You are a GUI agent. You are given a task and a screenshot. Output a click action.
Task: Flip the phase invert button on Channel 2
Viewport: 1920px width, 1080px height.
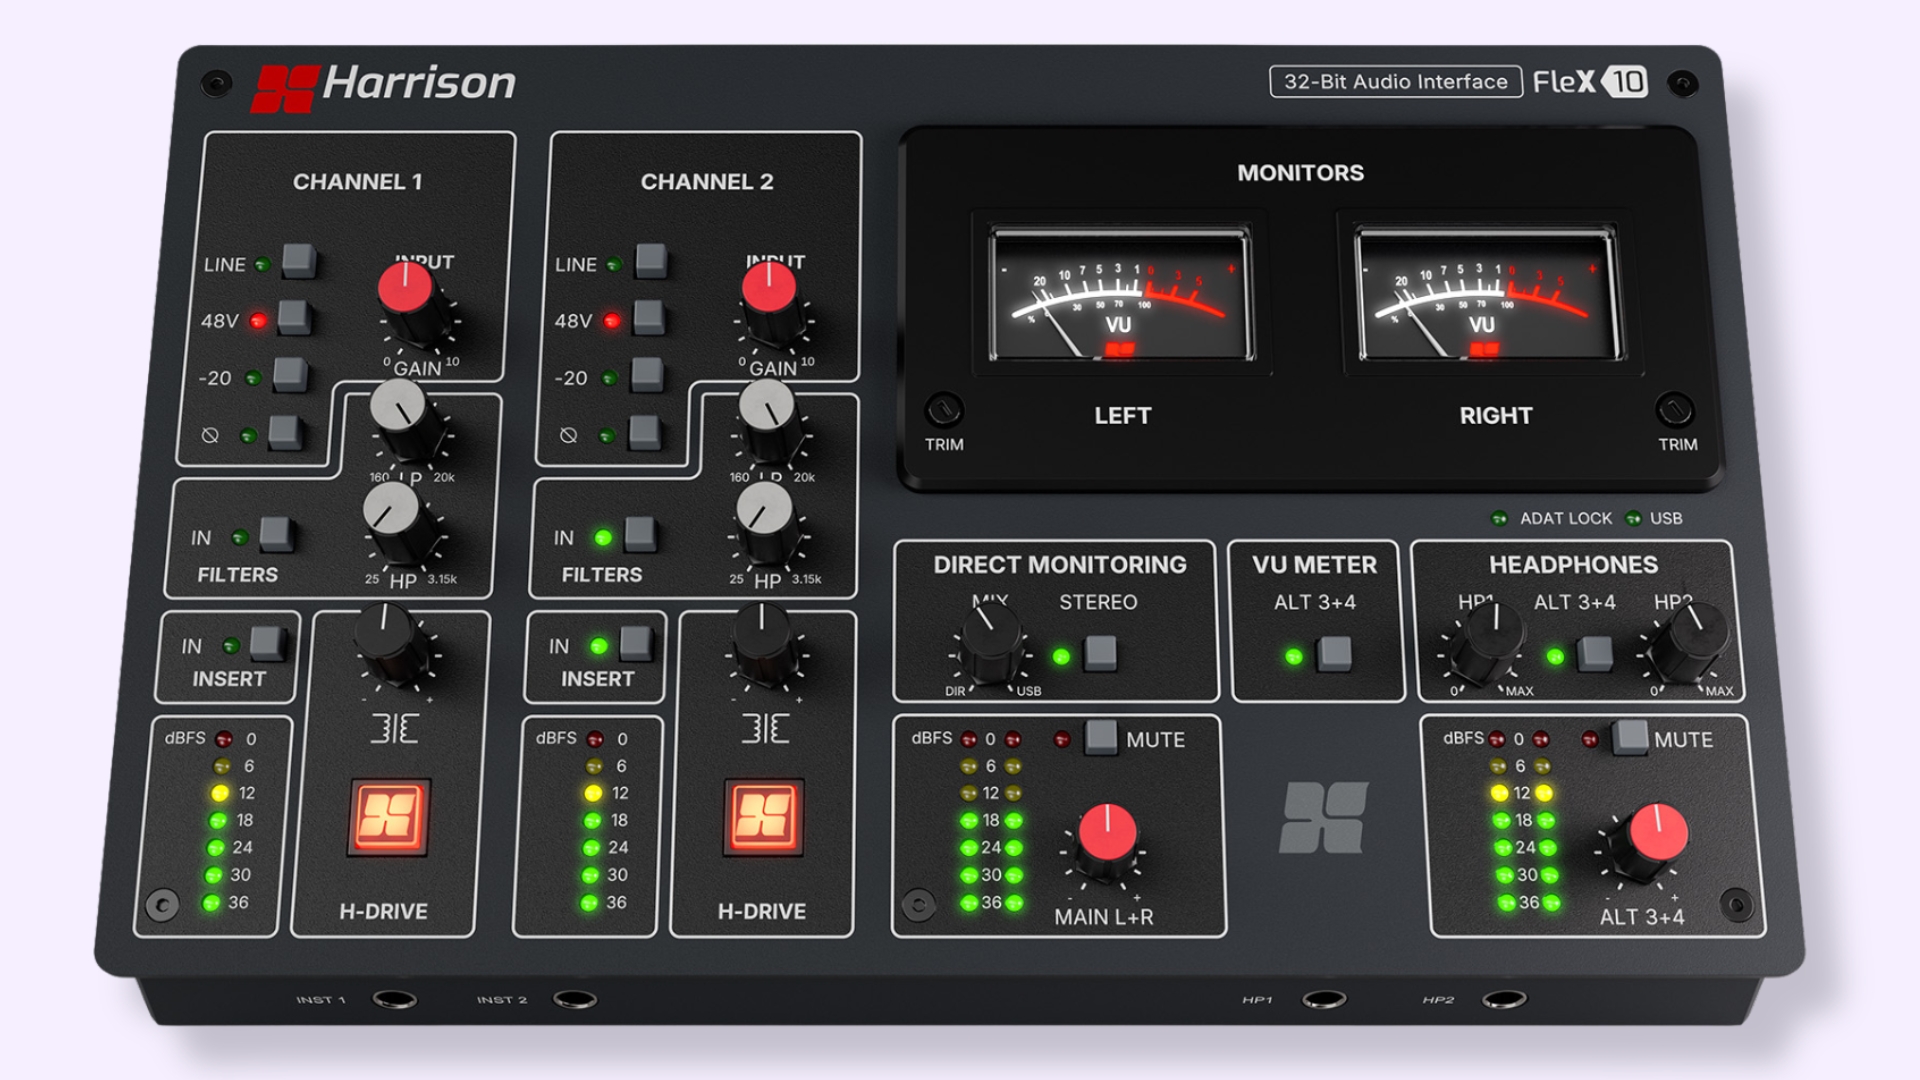[645, 432]
